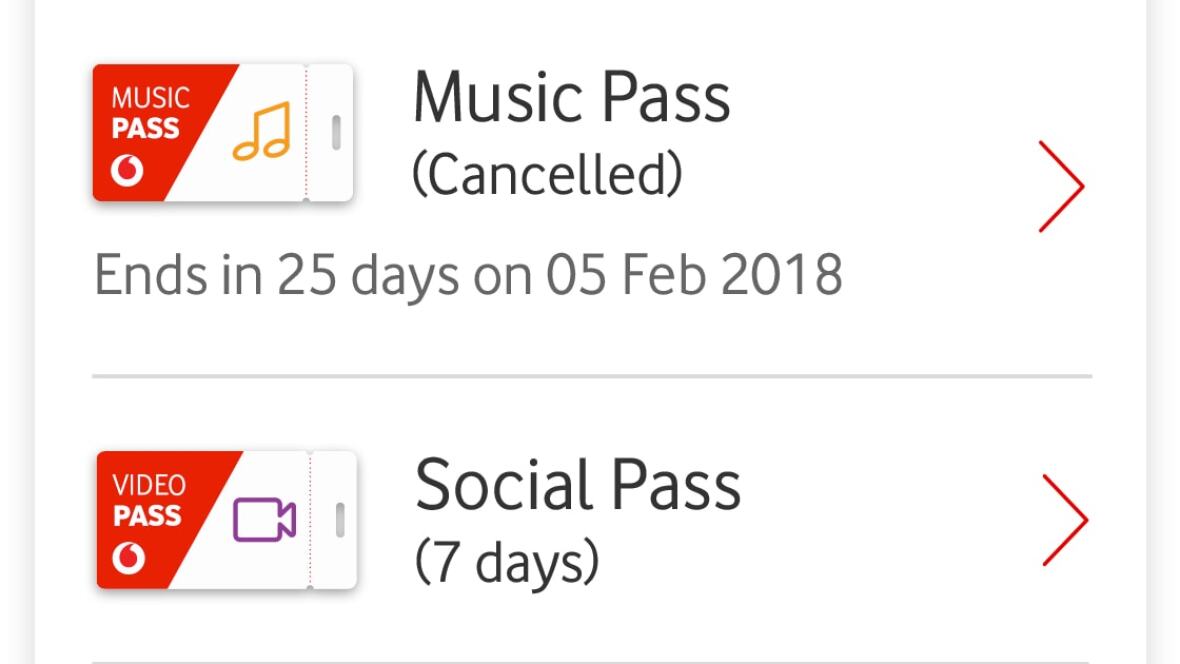Click the divider line below the Music Pass entry
The height and width of the screenshot is (664, 1180).
(x=591, y=376)
